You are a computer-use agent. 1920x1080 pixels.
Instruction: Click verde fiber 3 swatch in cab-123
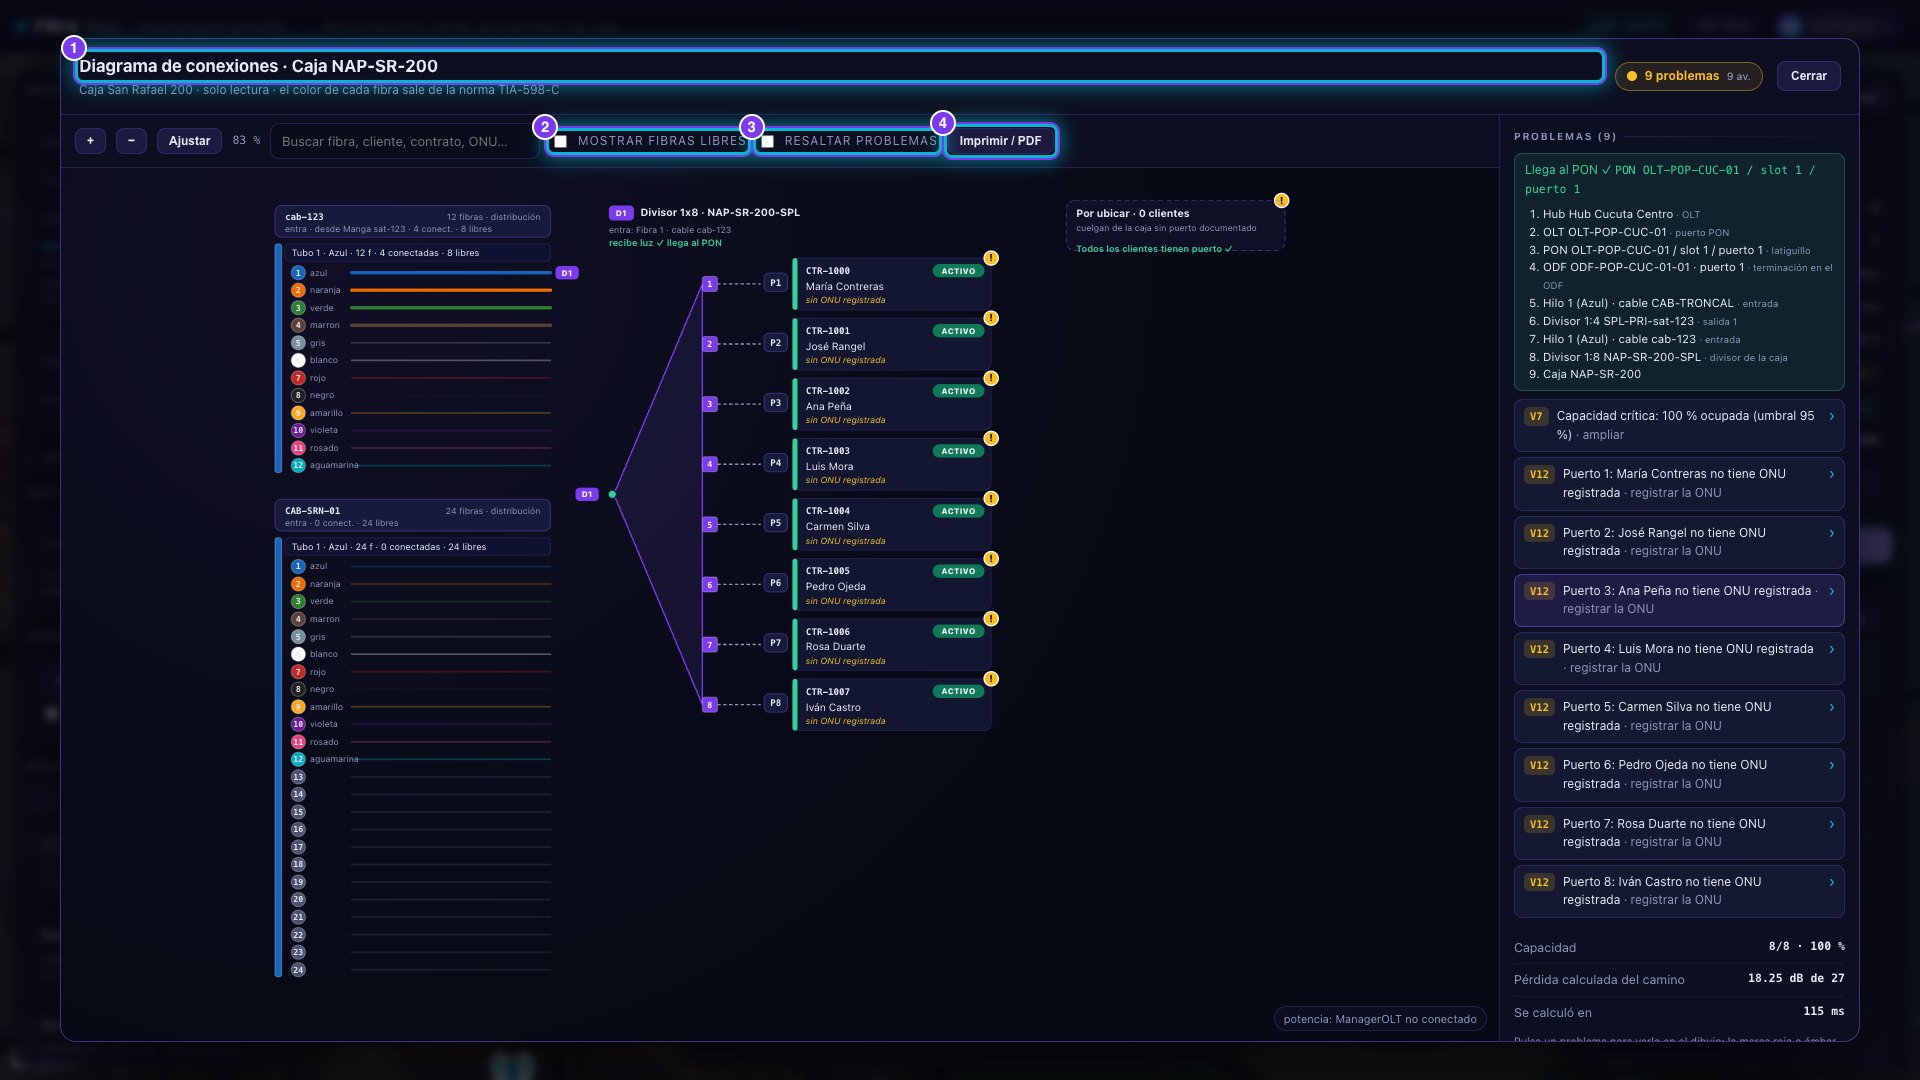coord(298,308)
